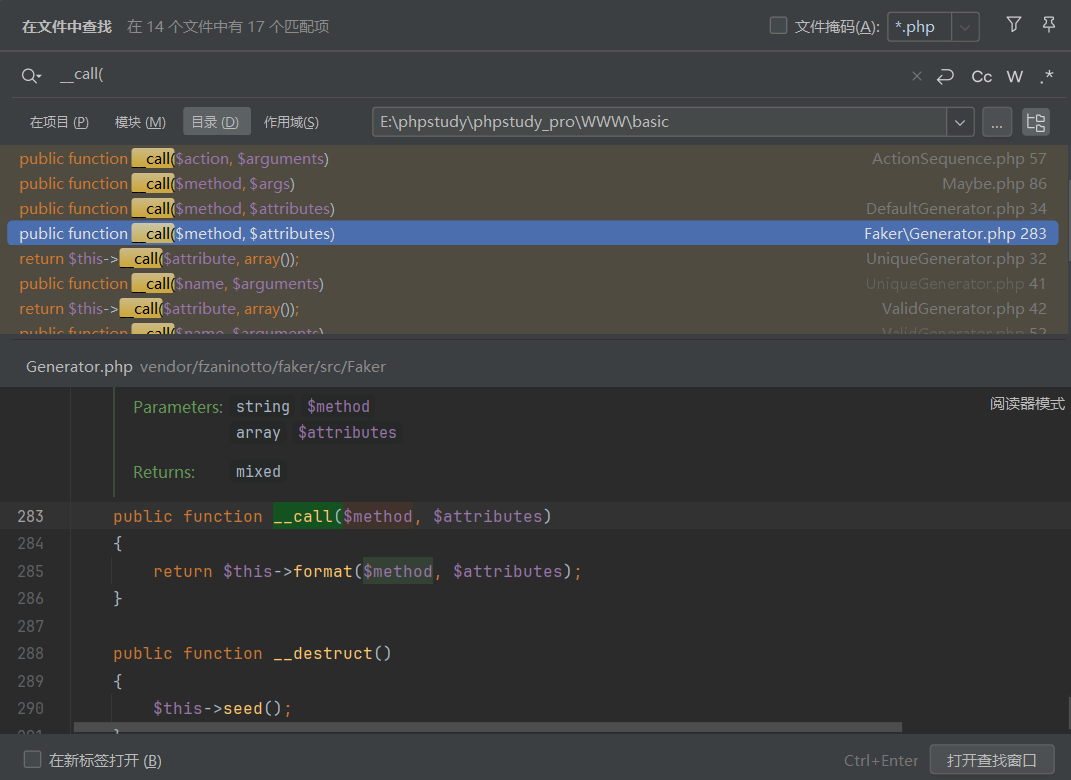Viewport: 1071px width, 780px height.
Task: Click the 阅读器模式 reader mode link
Action: (x=1027, y=404)
